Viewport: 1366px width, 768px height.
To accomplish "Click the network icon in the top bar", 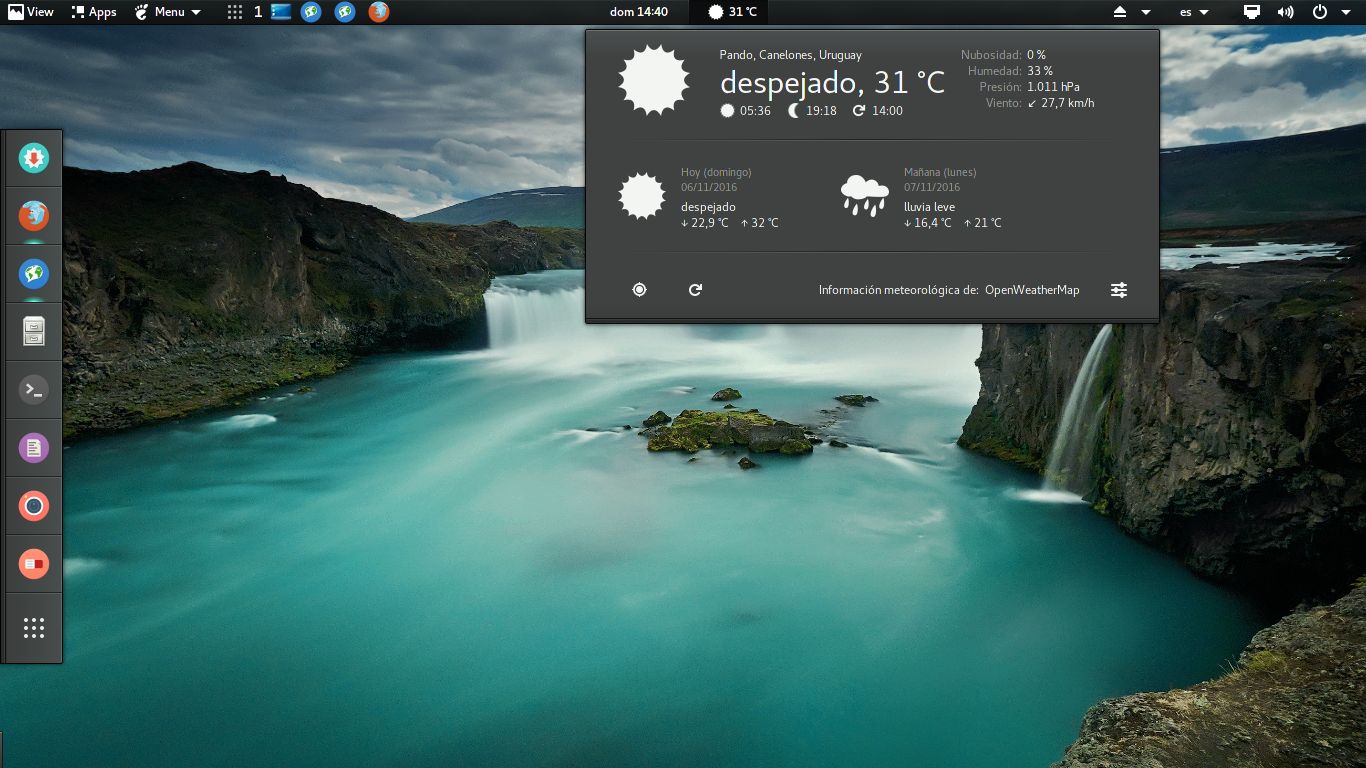I will (1252, 12).
